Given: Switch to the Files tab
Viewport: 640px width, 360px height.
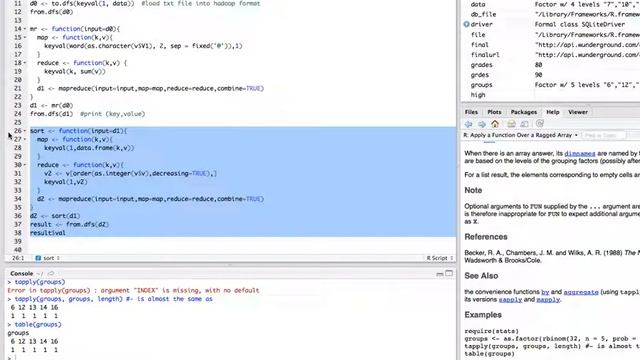Looking at the screenshot, I should tap(471, 112).
